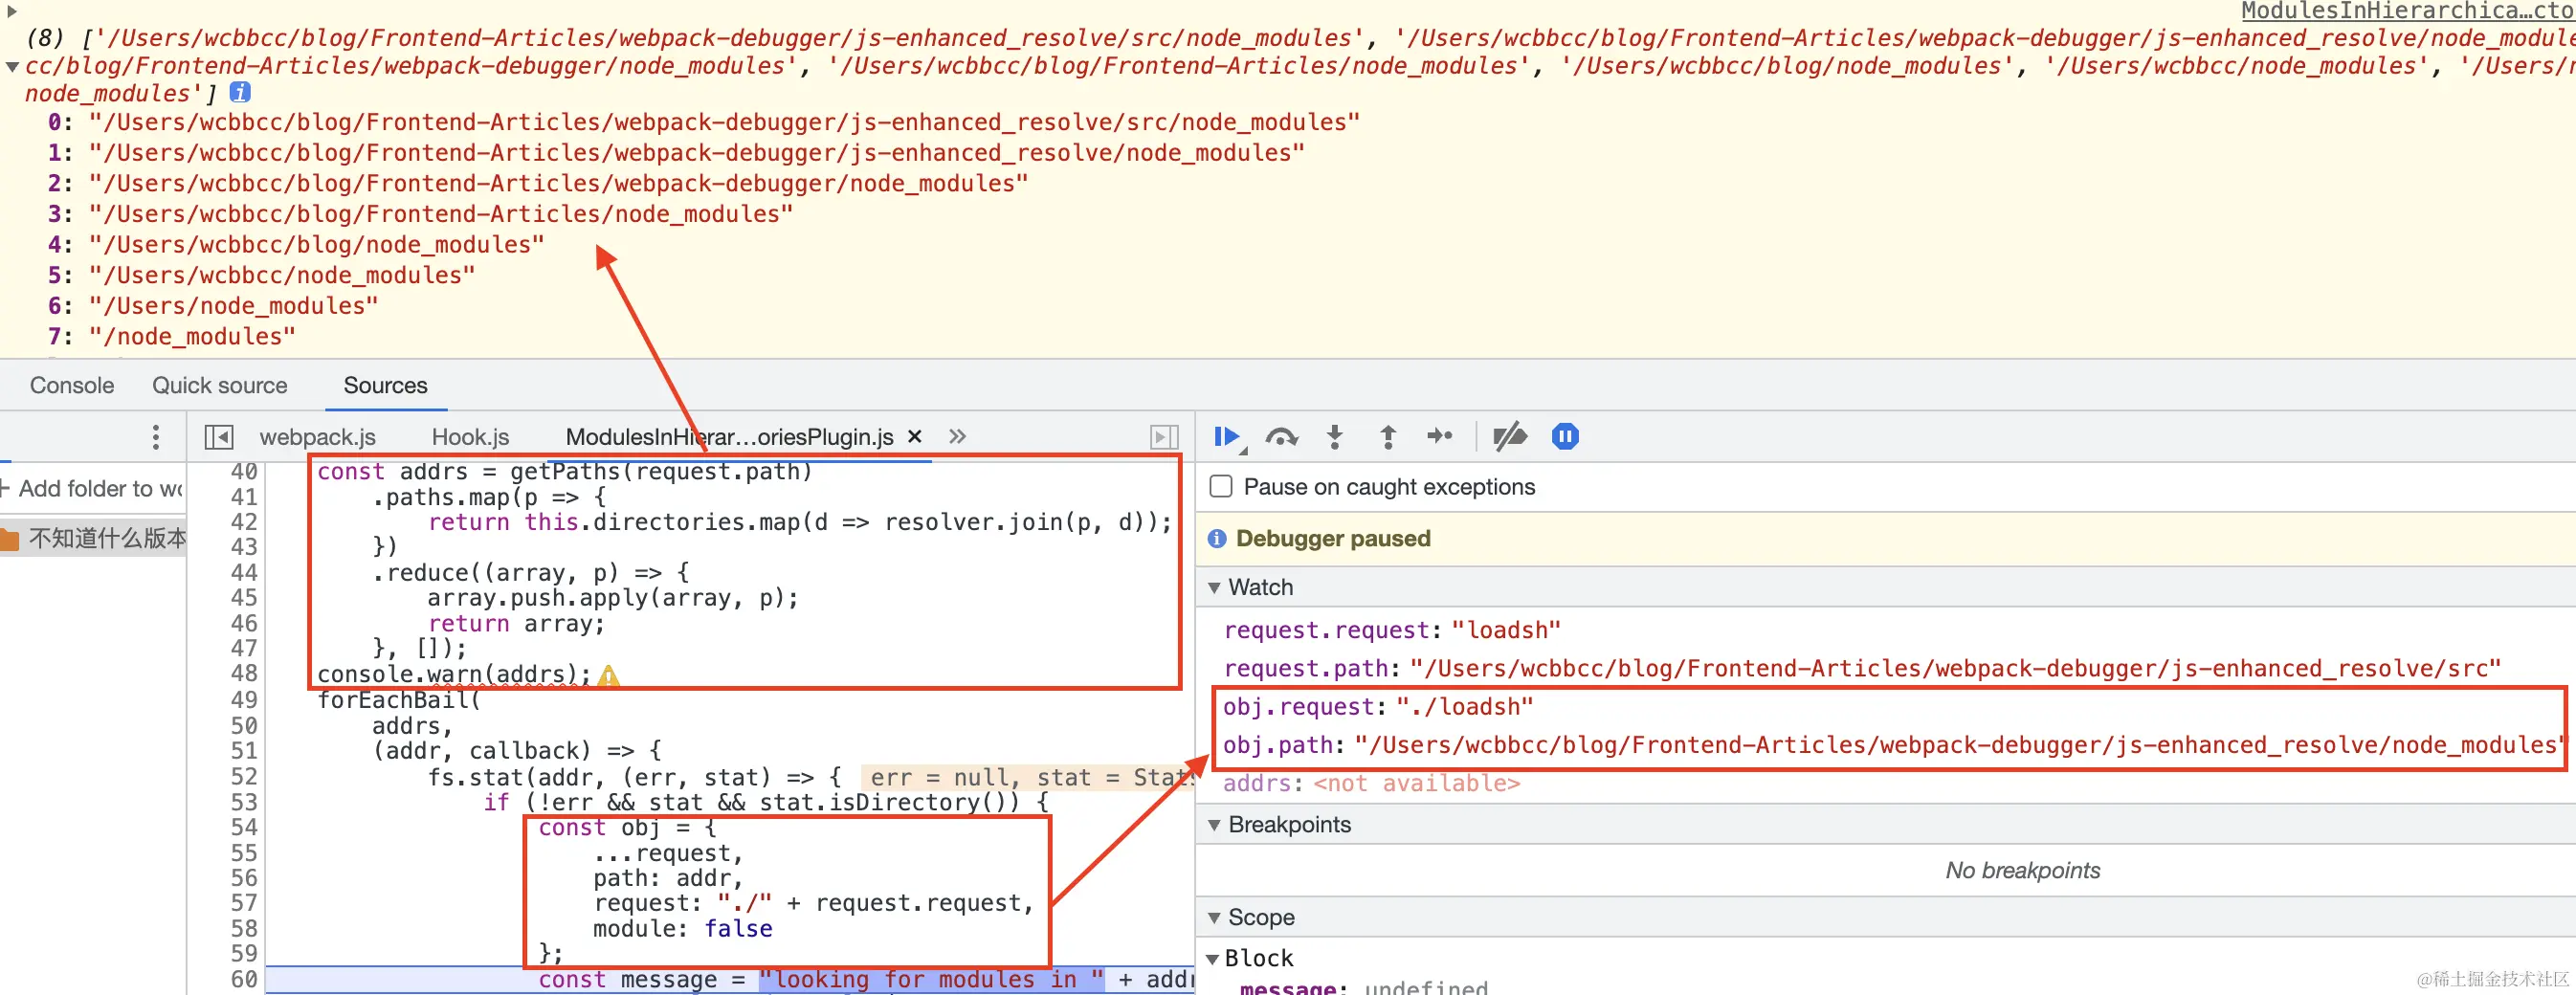Click array item 5 "/Users/wcbbcc/node_modules"

[x=282, y=275]
